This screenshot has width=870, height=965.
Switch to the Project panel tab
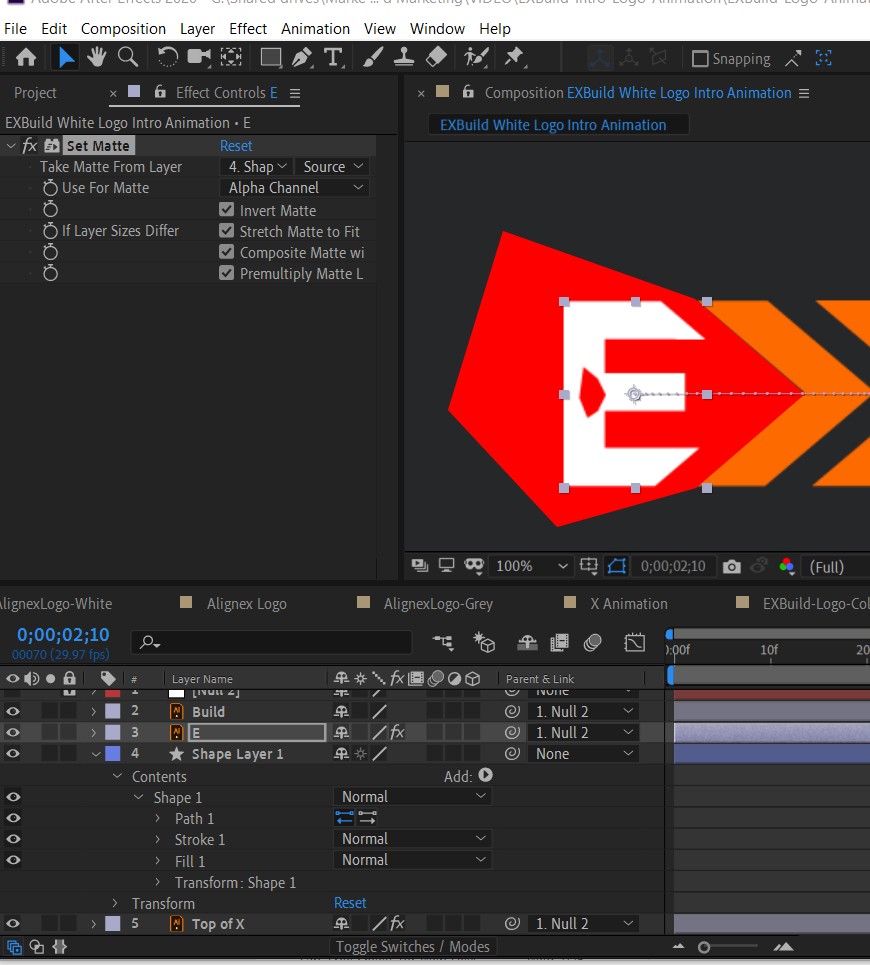pos(35,93)
